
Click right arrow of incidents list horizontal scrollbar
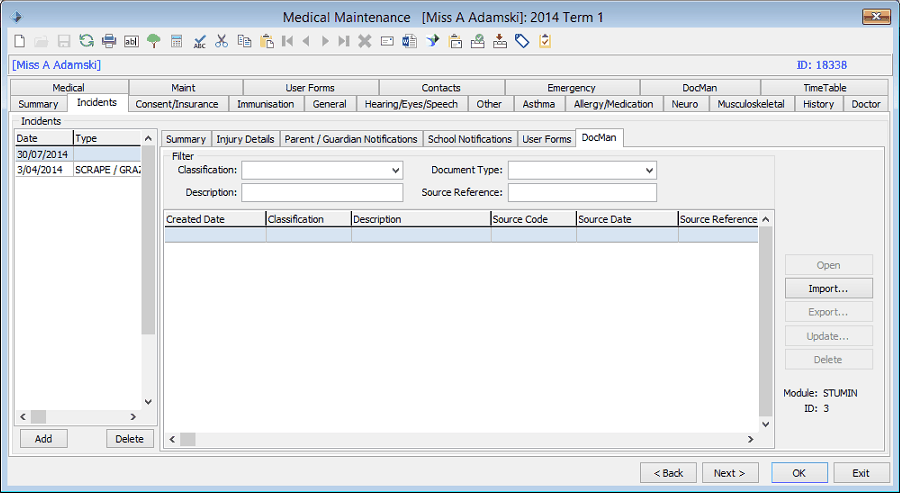(133, 417)
